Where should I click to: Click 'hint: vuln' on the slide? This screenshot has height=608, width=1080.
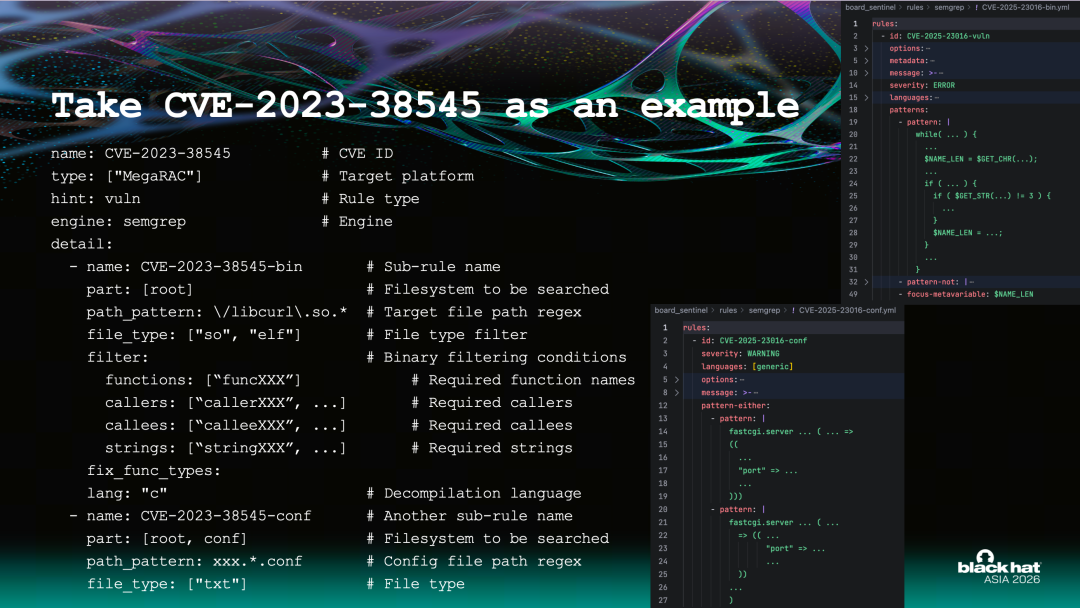point(96,199)
